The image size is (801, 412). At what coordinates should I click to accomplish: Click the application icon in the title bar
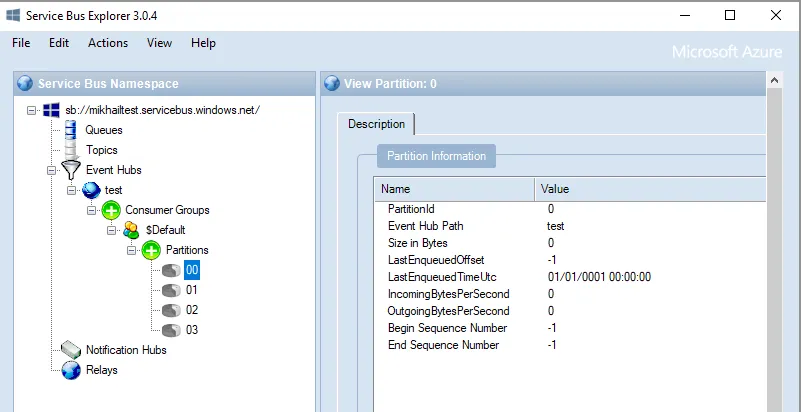(13, 15)
